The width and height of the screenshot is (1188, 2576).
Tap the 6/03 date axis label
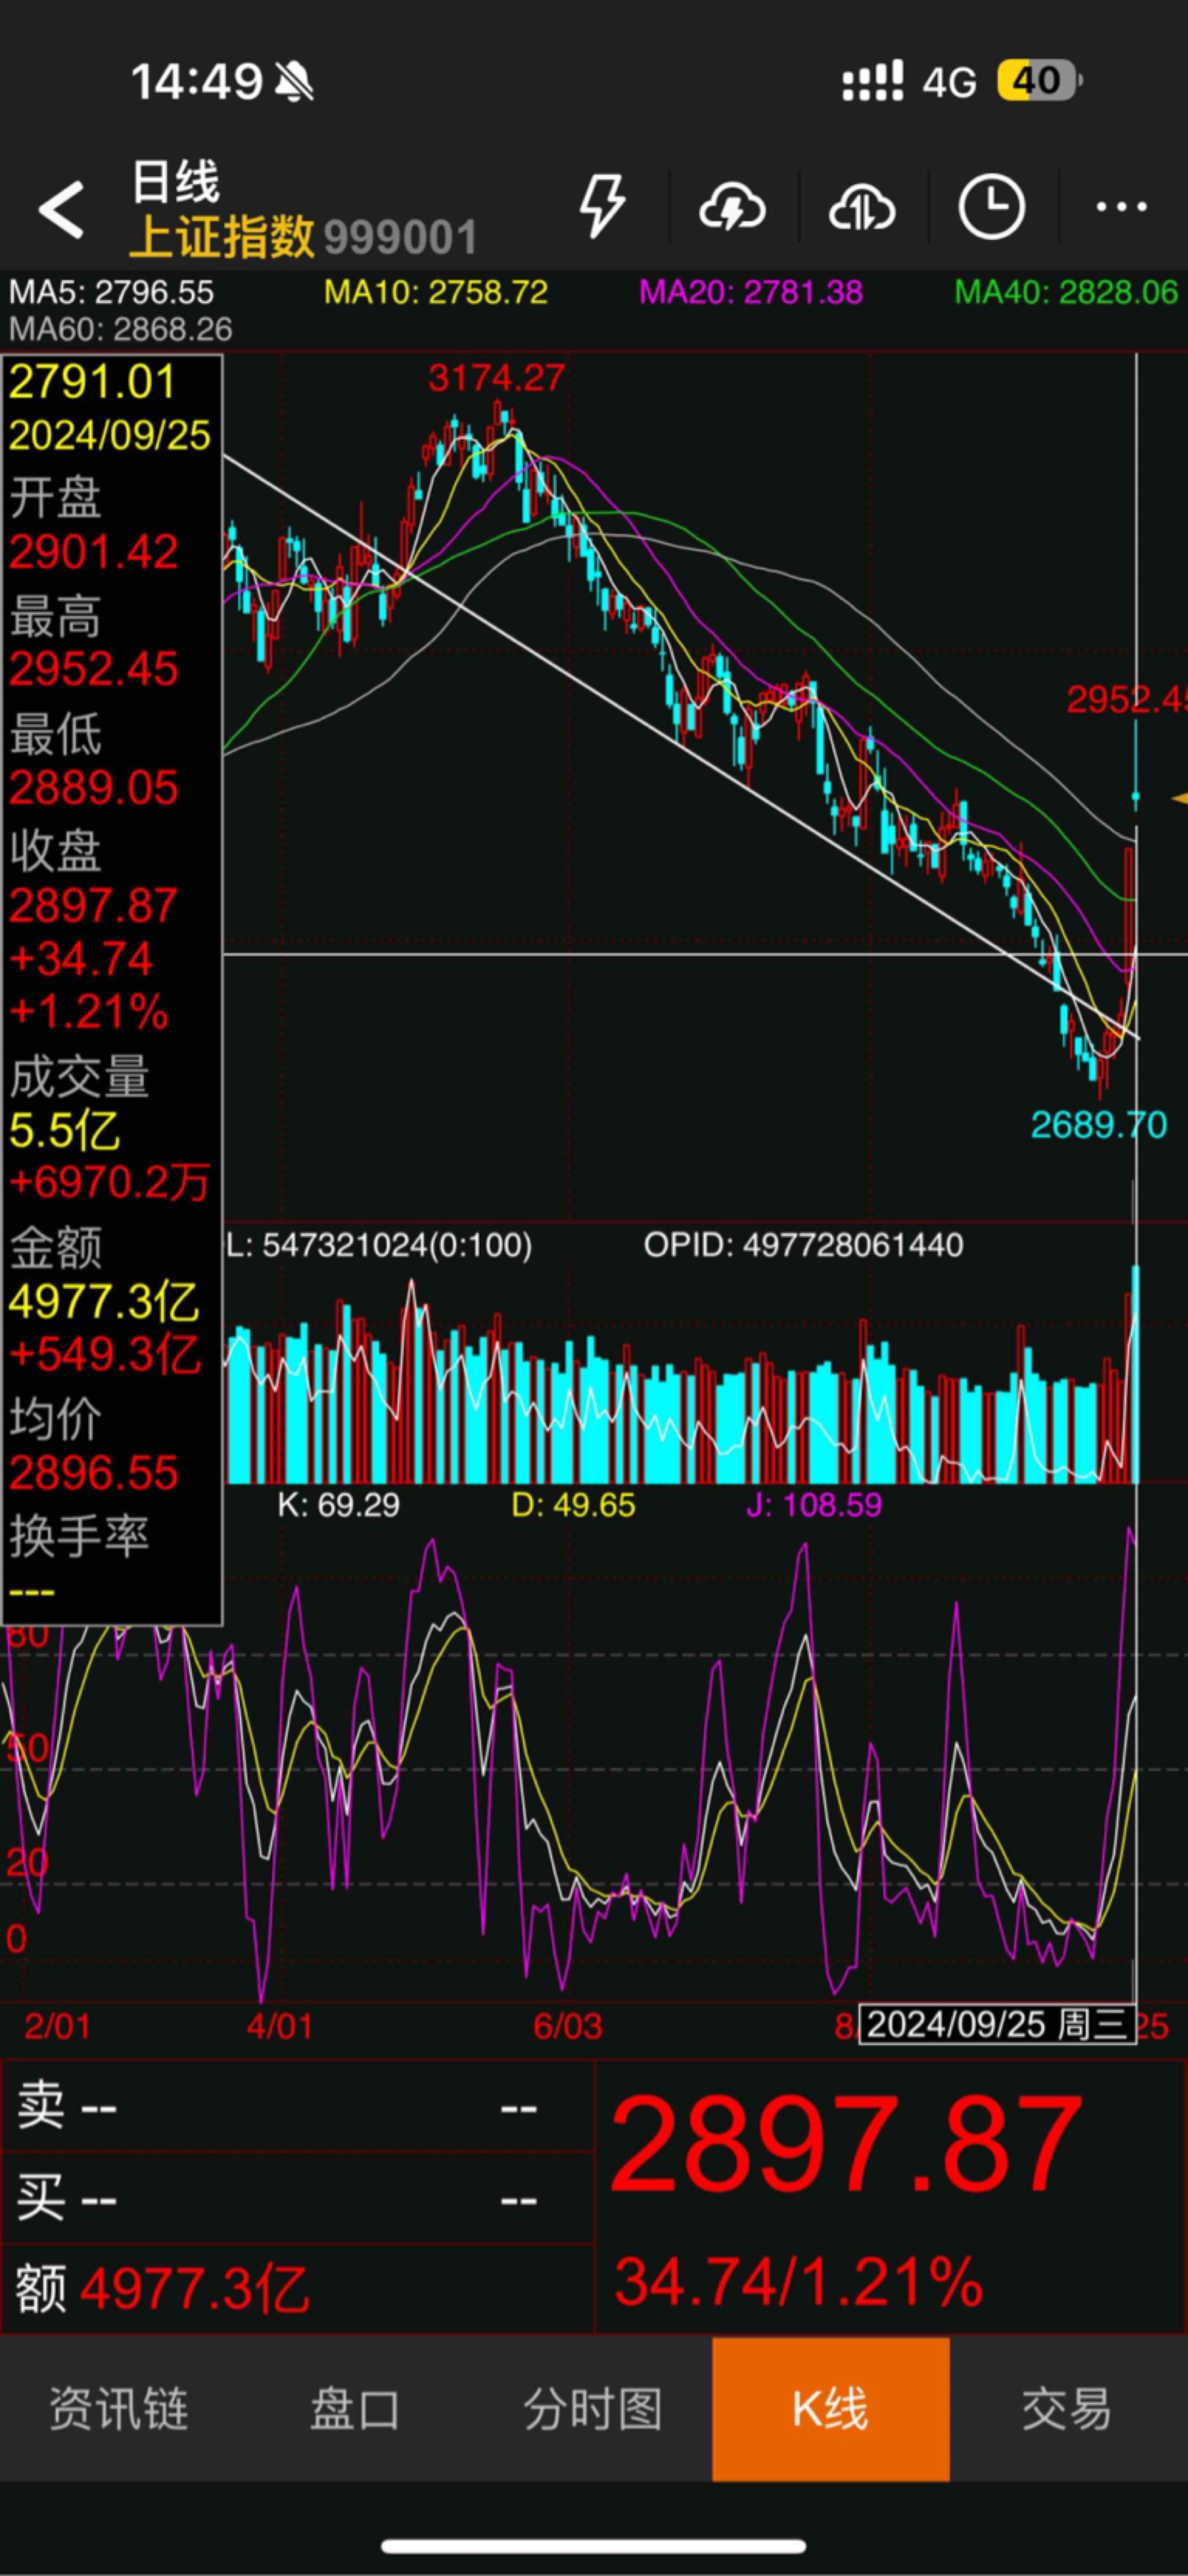(x=568, y=2026)
